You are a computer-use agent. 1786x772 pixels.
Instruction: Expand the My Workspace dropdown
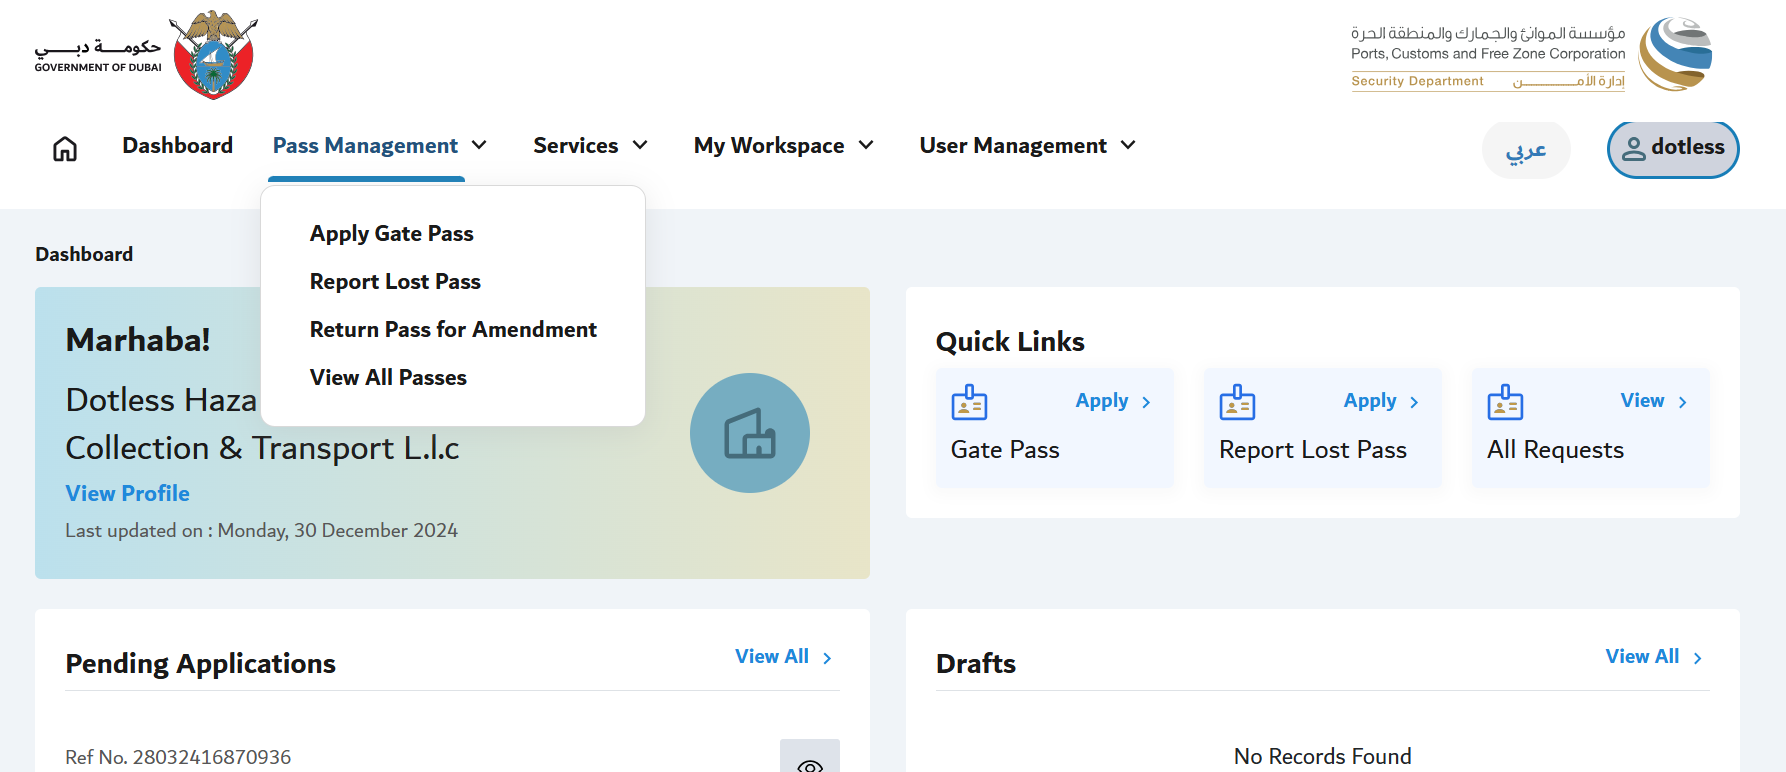[783, 146]
